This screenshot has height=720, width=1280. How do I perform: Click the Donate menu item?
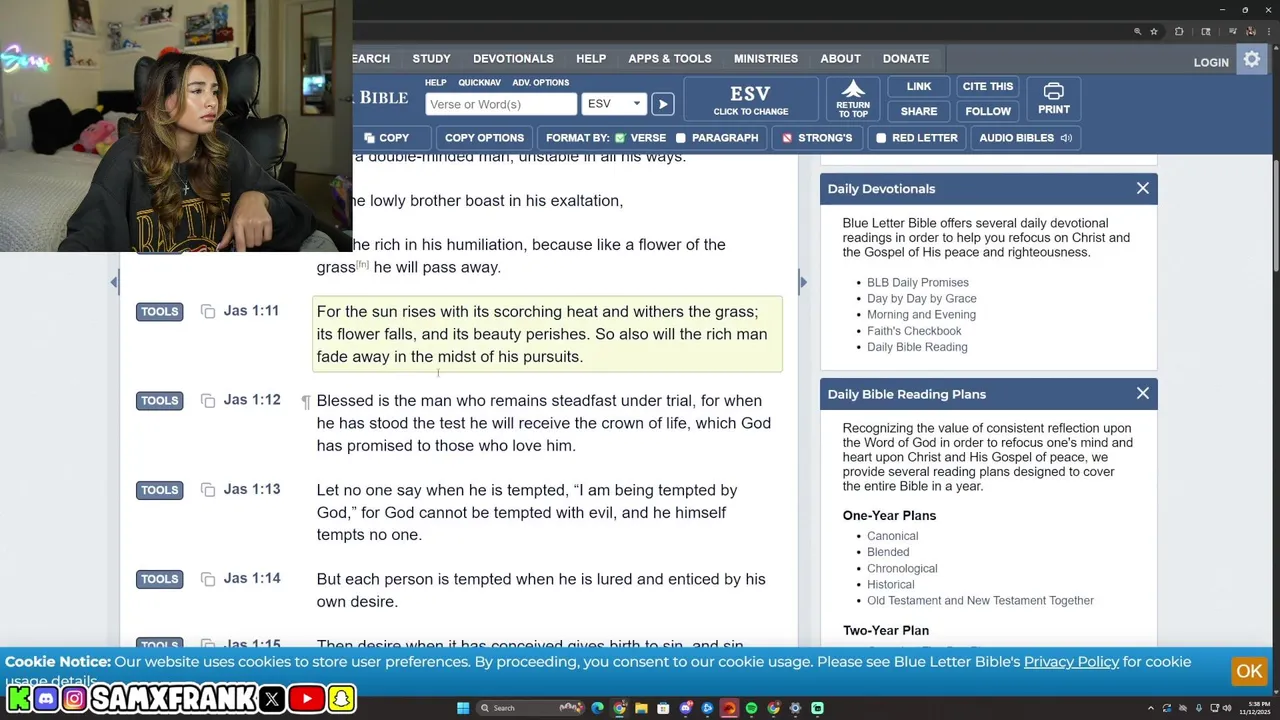coord(906,59)
